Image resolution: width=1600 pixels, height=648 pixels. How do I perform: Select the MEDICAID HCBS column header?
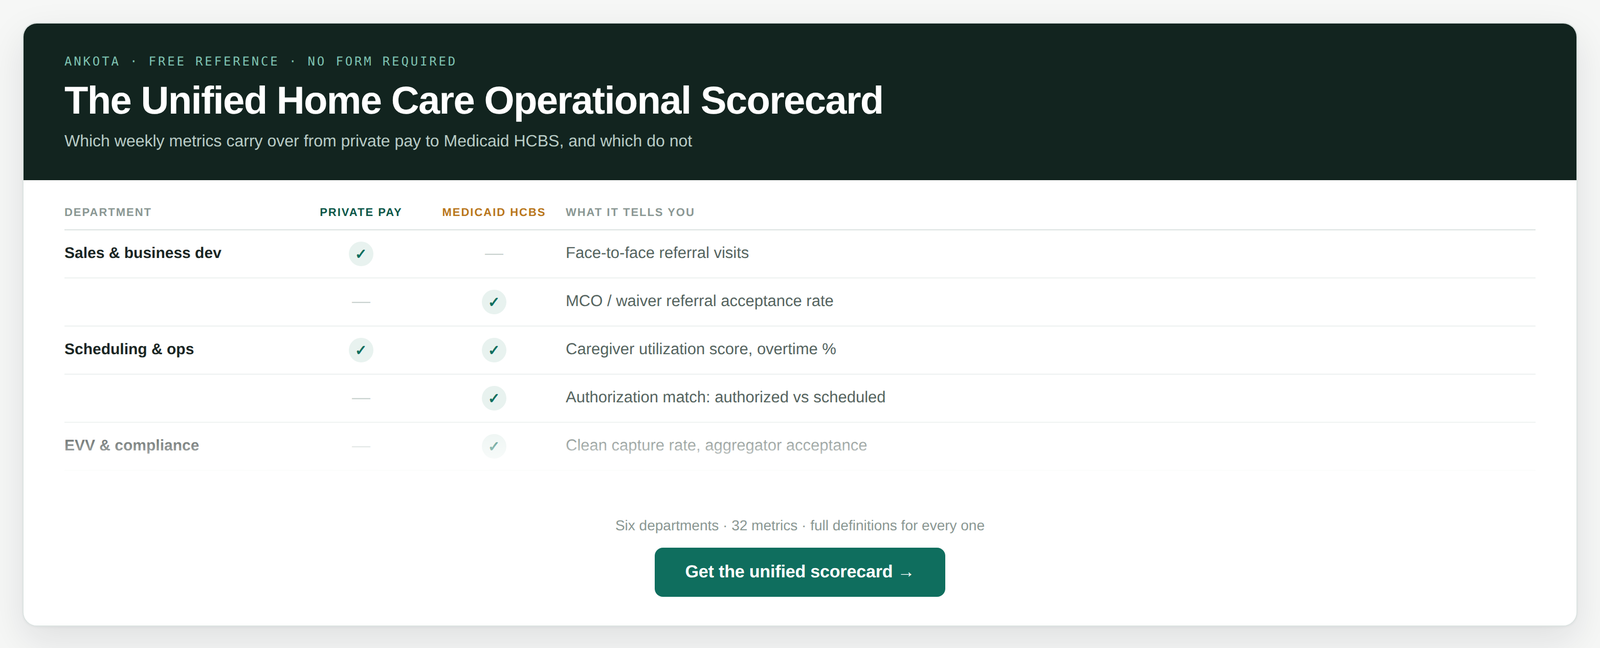click(x=494, y=212)
